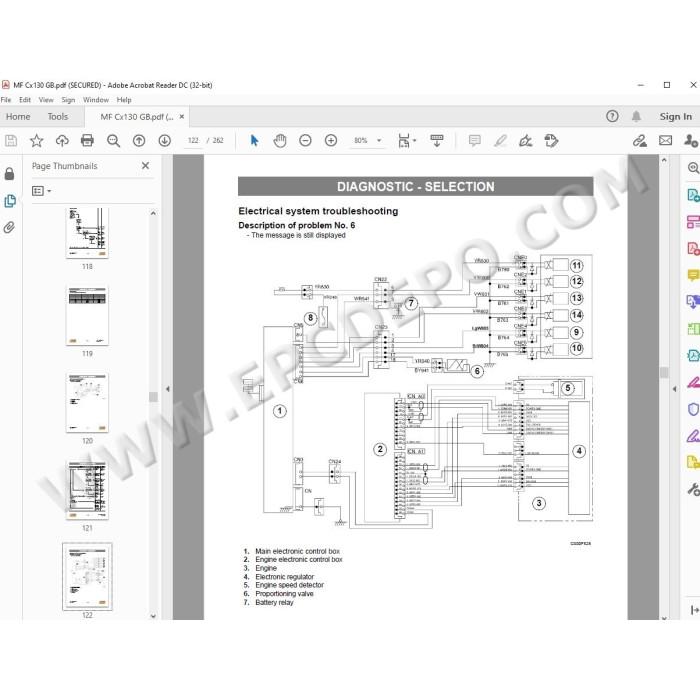The width and height of the screenshot is (700, 700).
Task: Switch to the Tools tab
Action: coord(58,117)
